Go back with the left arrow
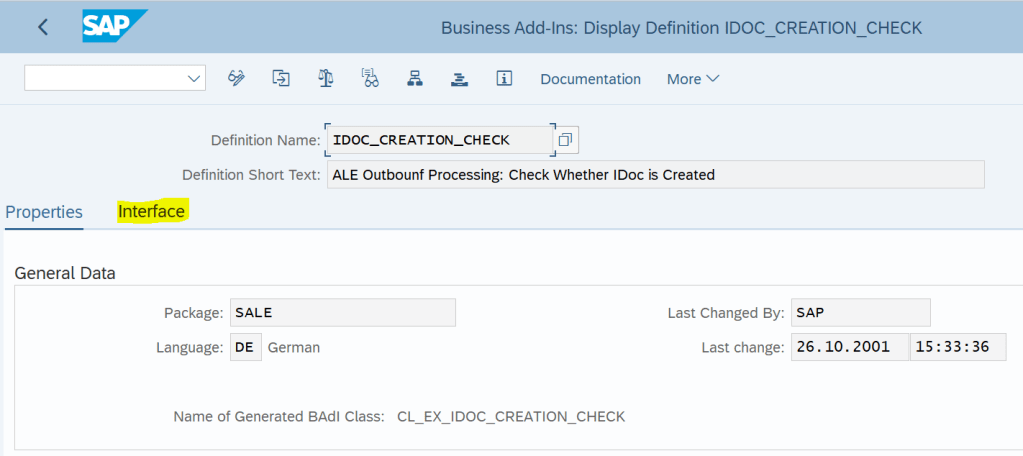 (43, 27)
